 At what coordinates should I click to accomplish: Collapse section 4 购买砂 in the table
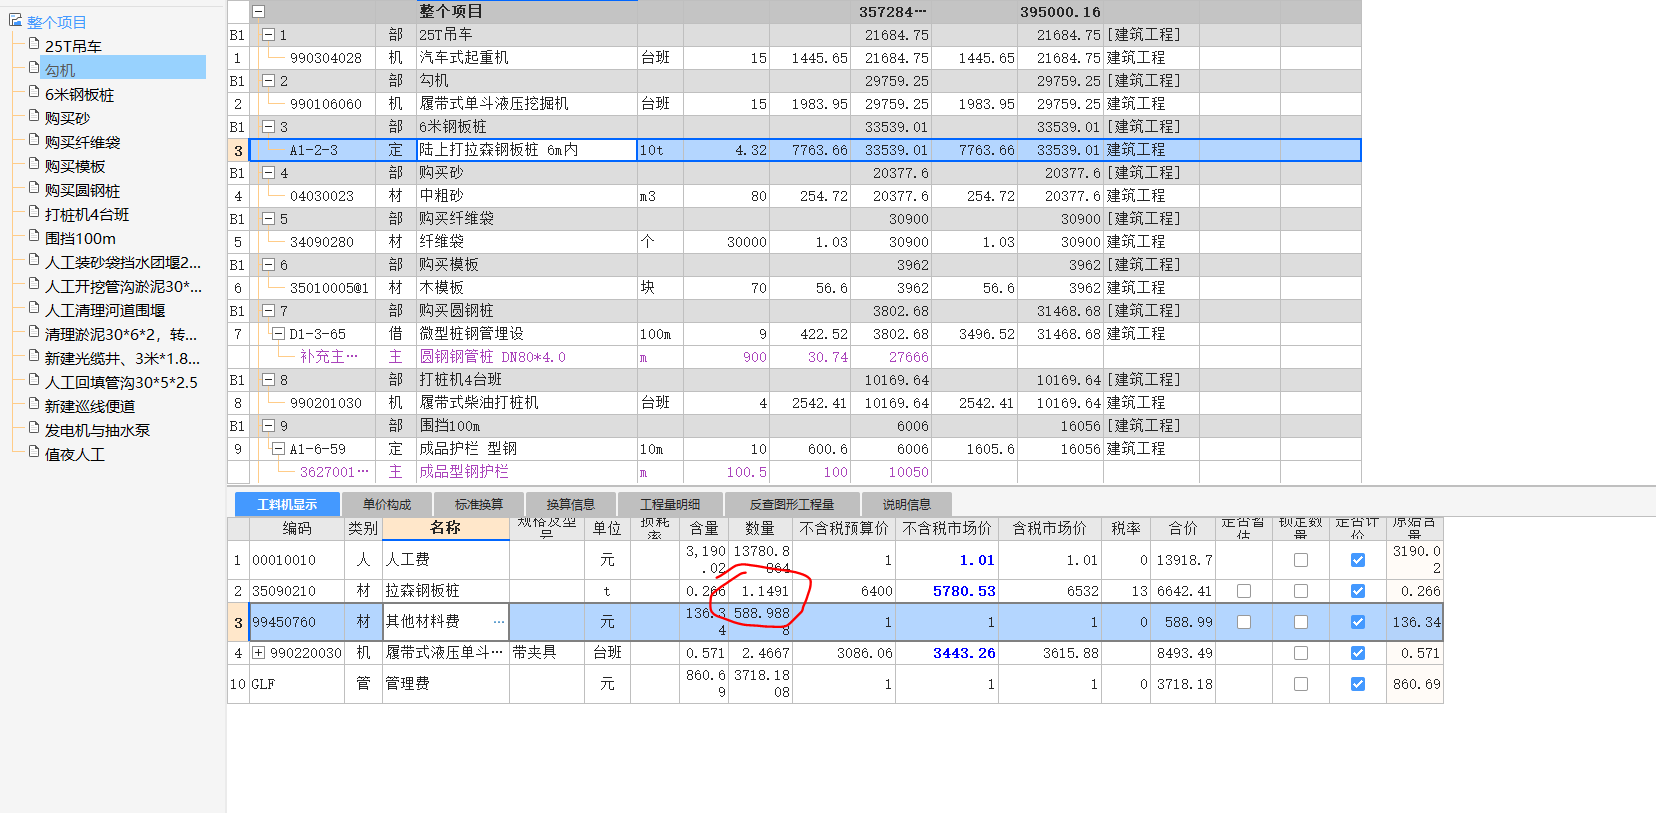pyautogui.click(x=268, y=173)
